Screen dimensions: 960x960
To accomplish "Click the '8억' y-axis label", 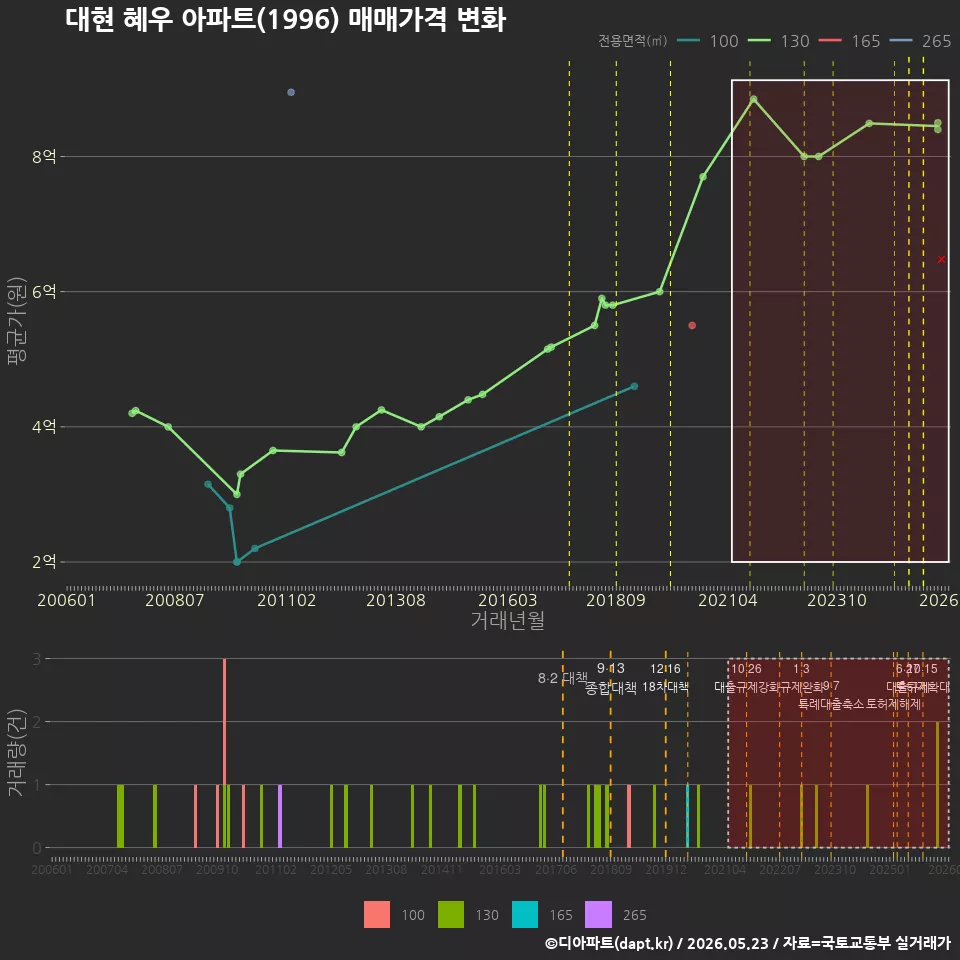I will (x=44, y=157).
